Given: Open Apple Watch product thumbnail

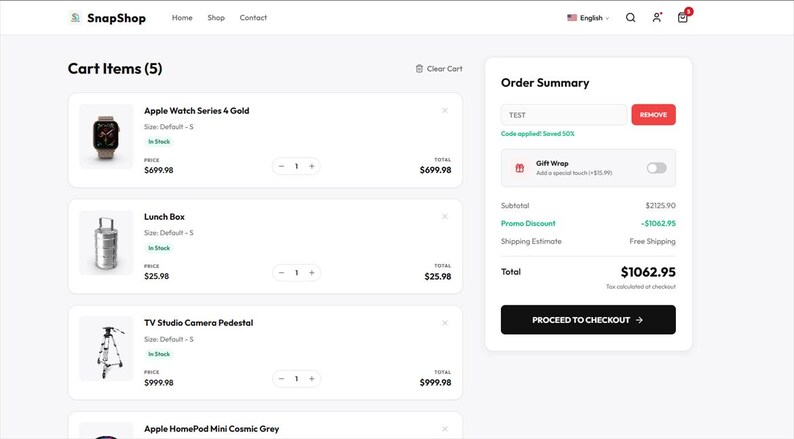Looking at the screenshot, I should click(106, 137).
